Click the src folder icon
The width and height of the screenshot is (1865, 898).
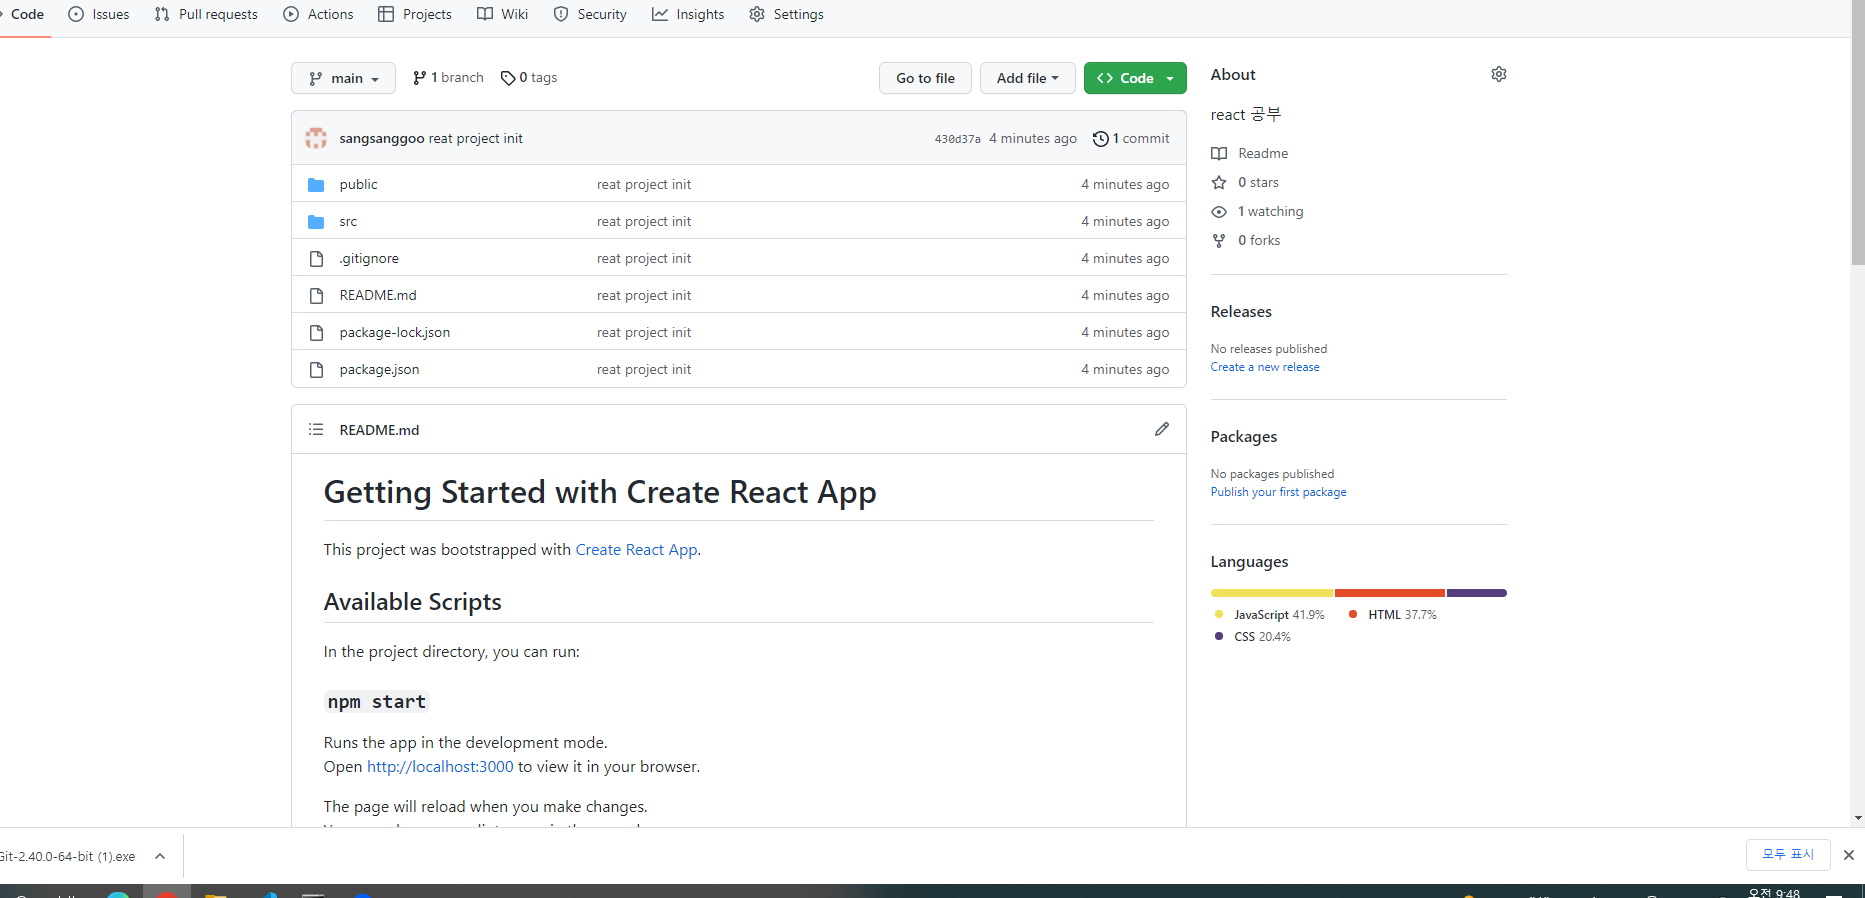316,221
